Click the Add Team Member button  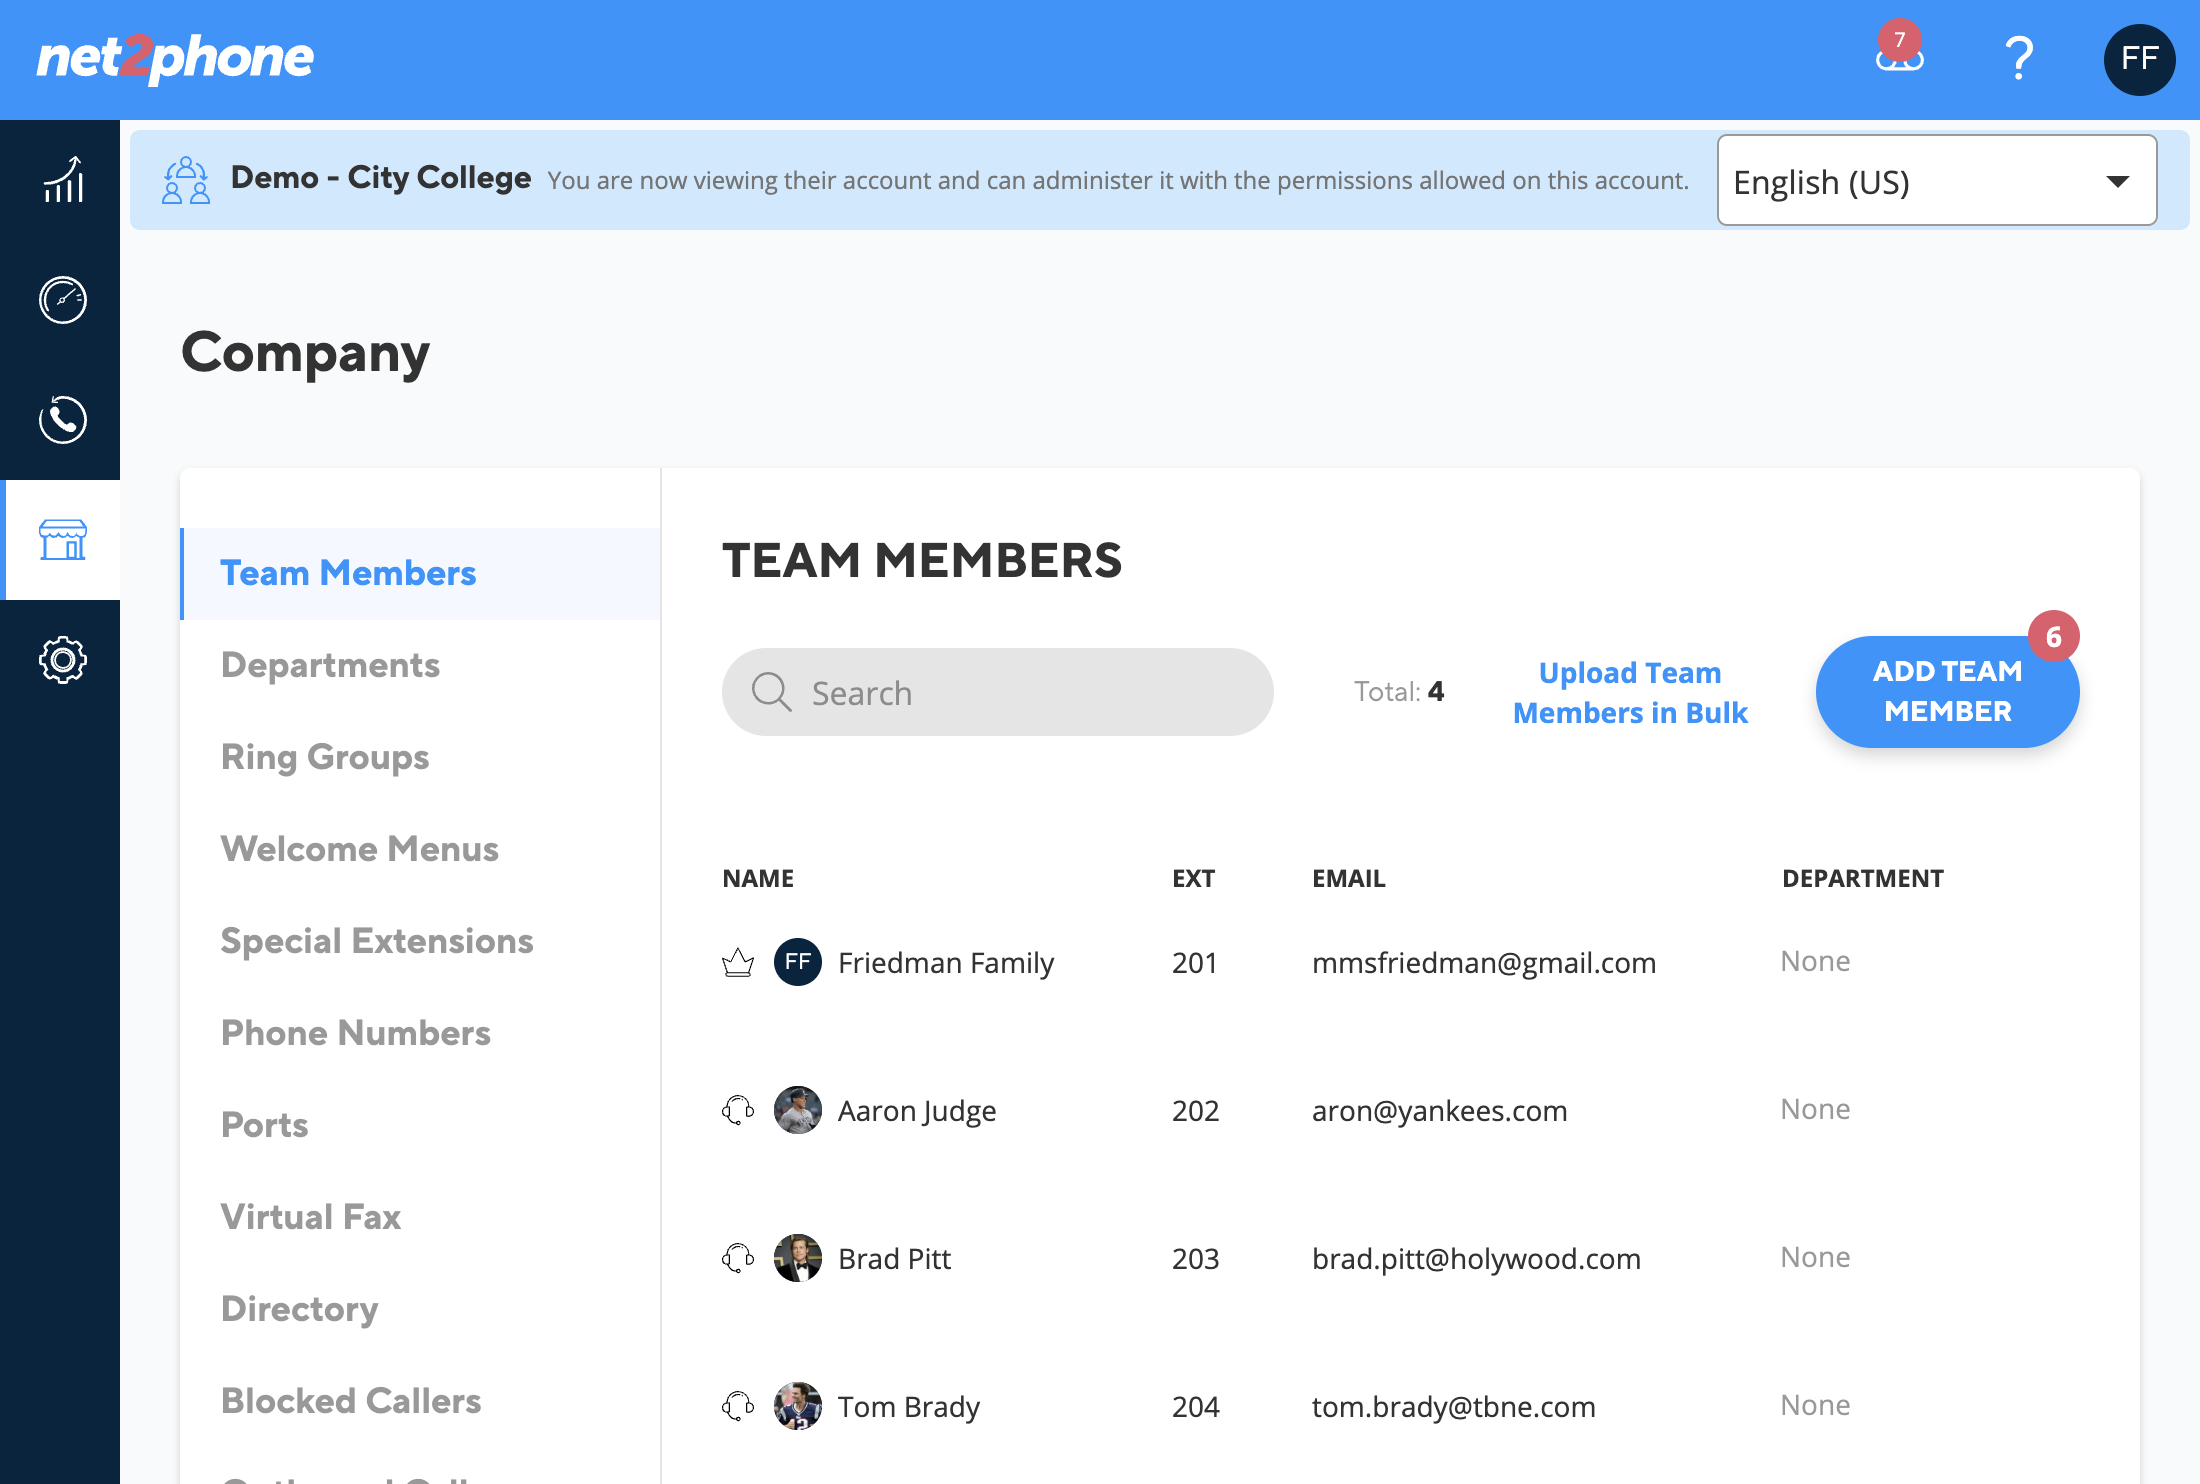pyautogui.click(x=1947, y=692)
